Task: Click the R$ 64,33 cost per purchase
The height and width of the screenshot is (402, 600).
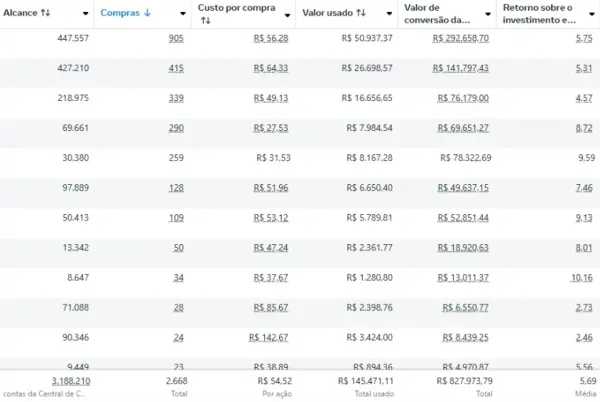Action: coord(271,68)
